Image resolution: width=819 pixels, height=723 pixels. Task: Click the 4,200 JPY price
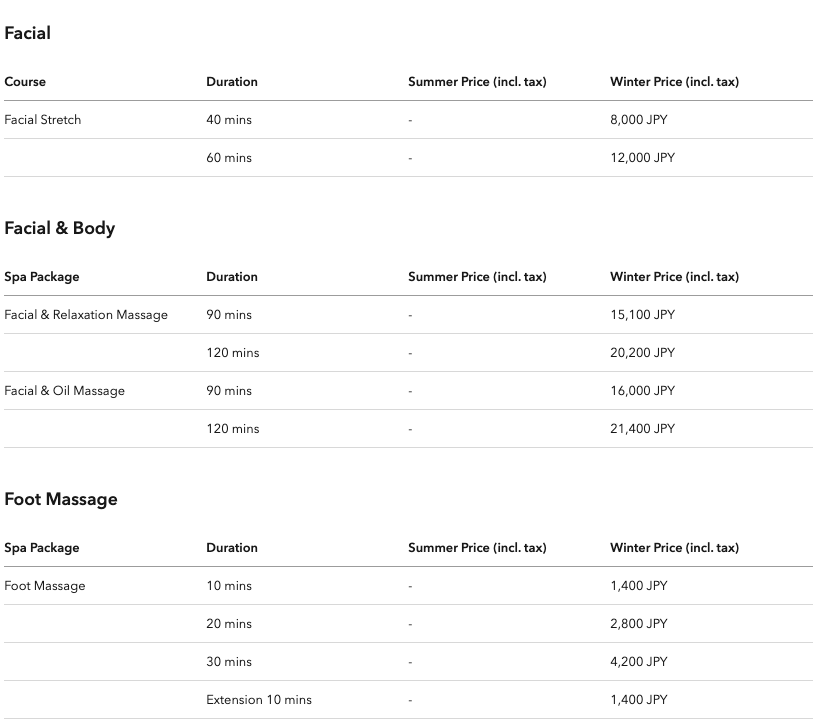639,662
